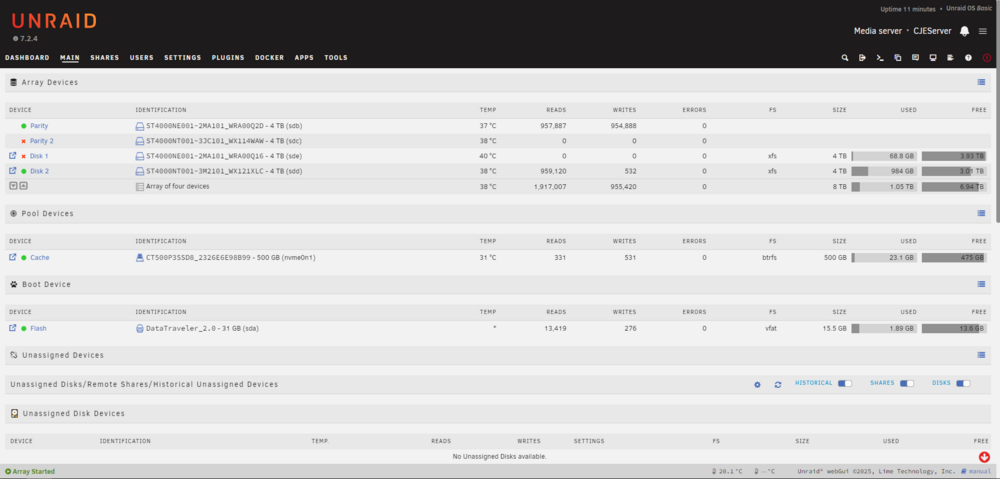The image size is (1000, 479).
Task: Open the search magnifier icon in toolbar
Action: point(845,57)
